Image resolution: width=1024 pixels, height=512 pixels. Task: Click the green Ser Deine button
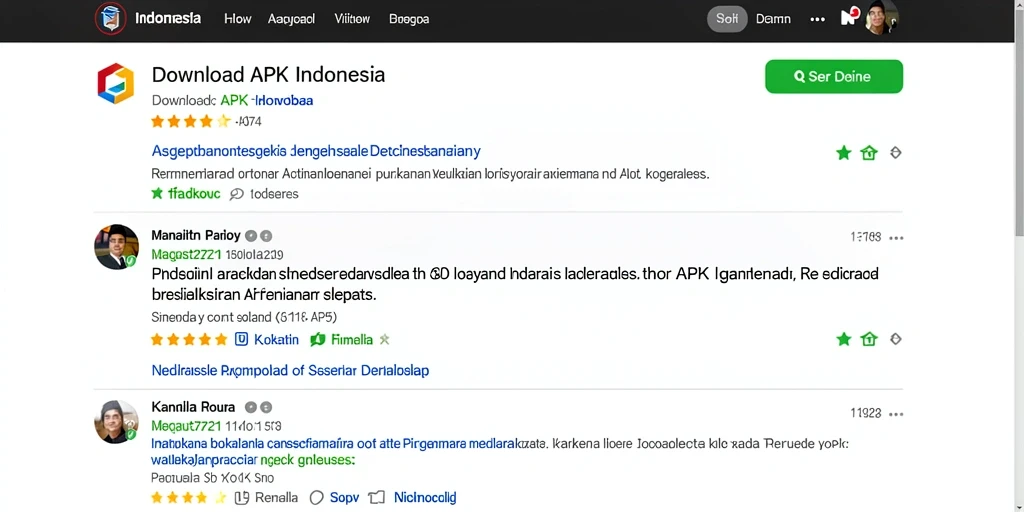click(833, 76)
